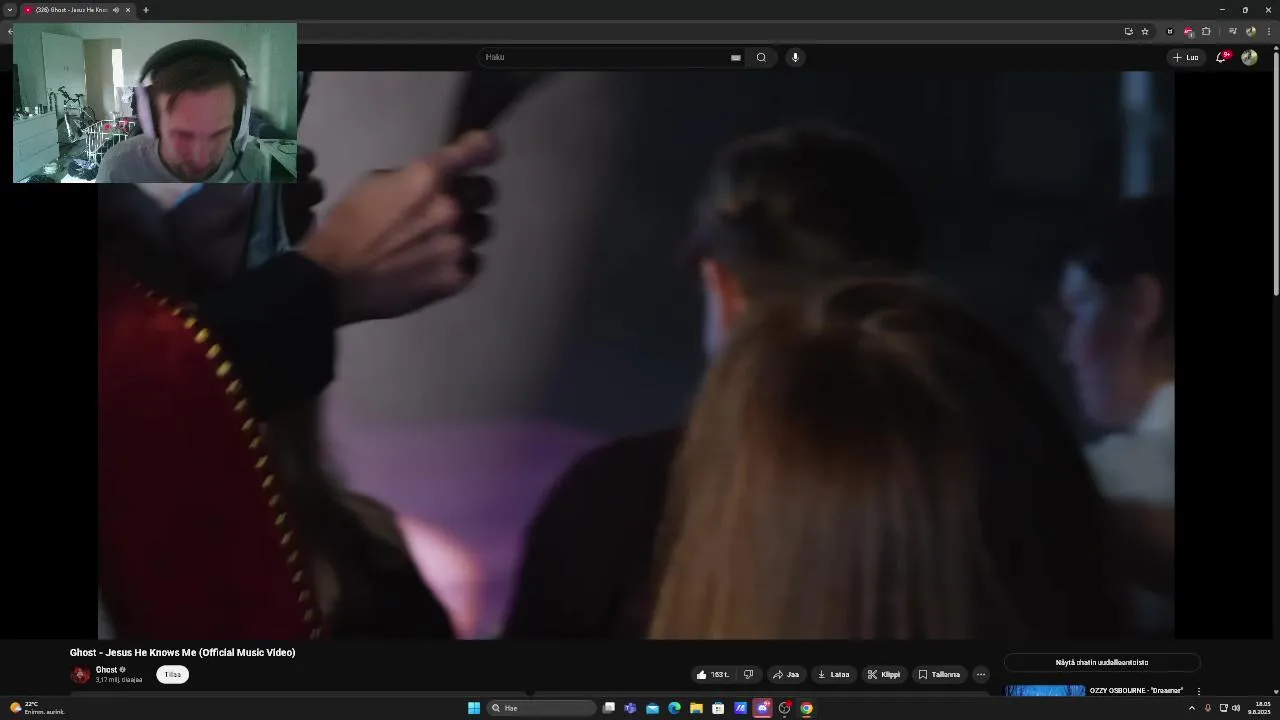The height and width of the screenshot is (720, 1280).
Task: Open the Ghost channel avatar
Action: point(80,674)
